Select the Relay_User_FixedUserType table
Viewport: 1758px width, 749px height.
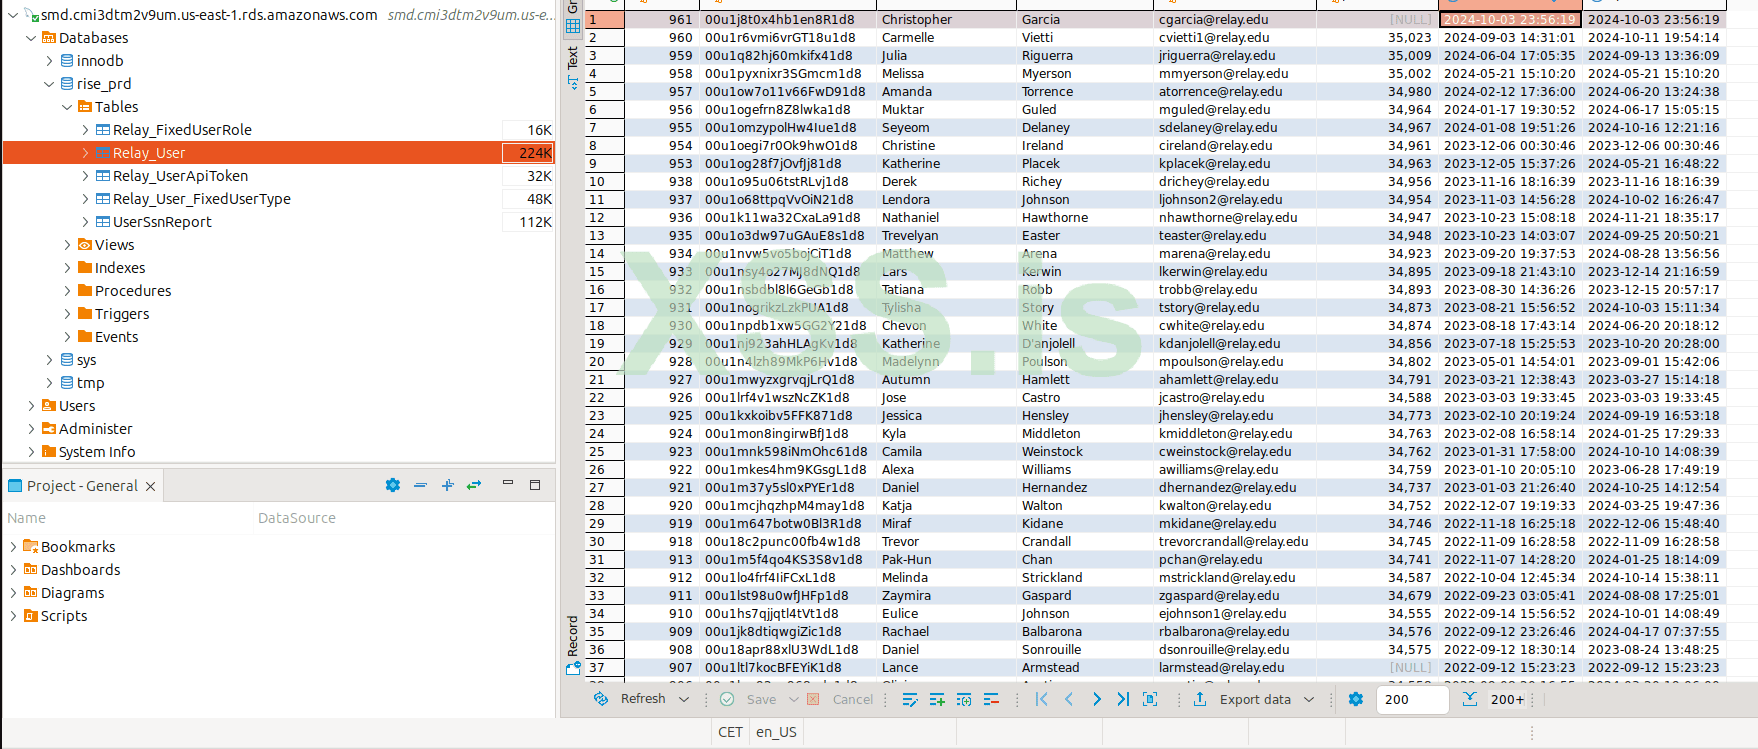pos(201,199)
